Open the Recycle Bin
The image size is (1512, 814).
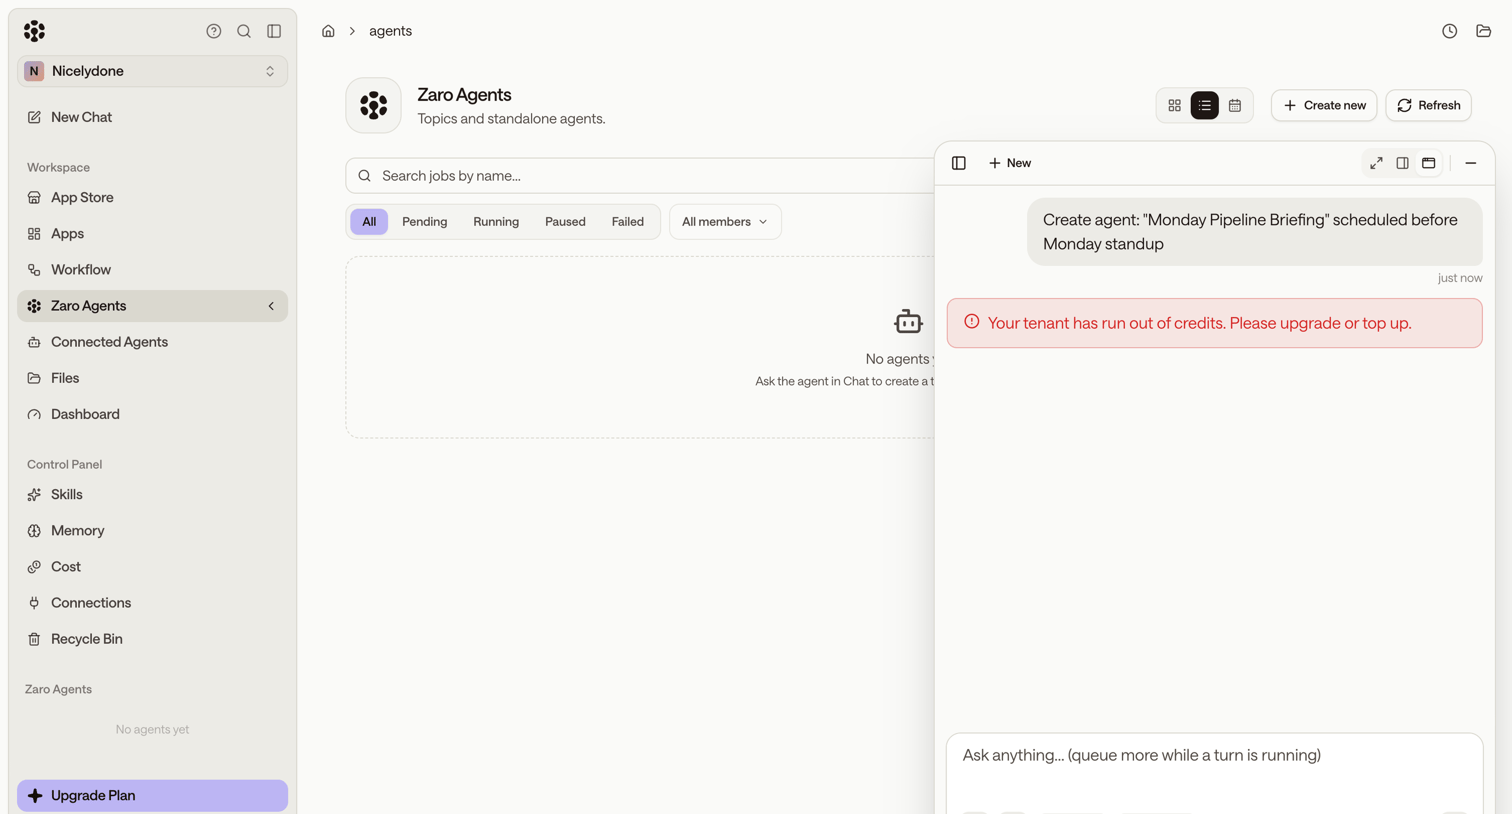point(152,638)
